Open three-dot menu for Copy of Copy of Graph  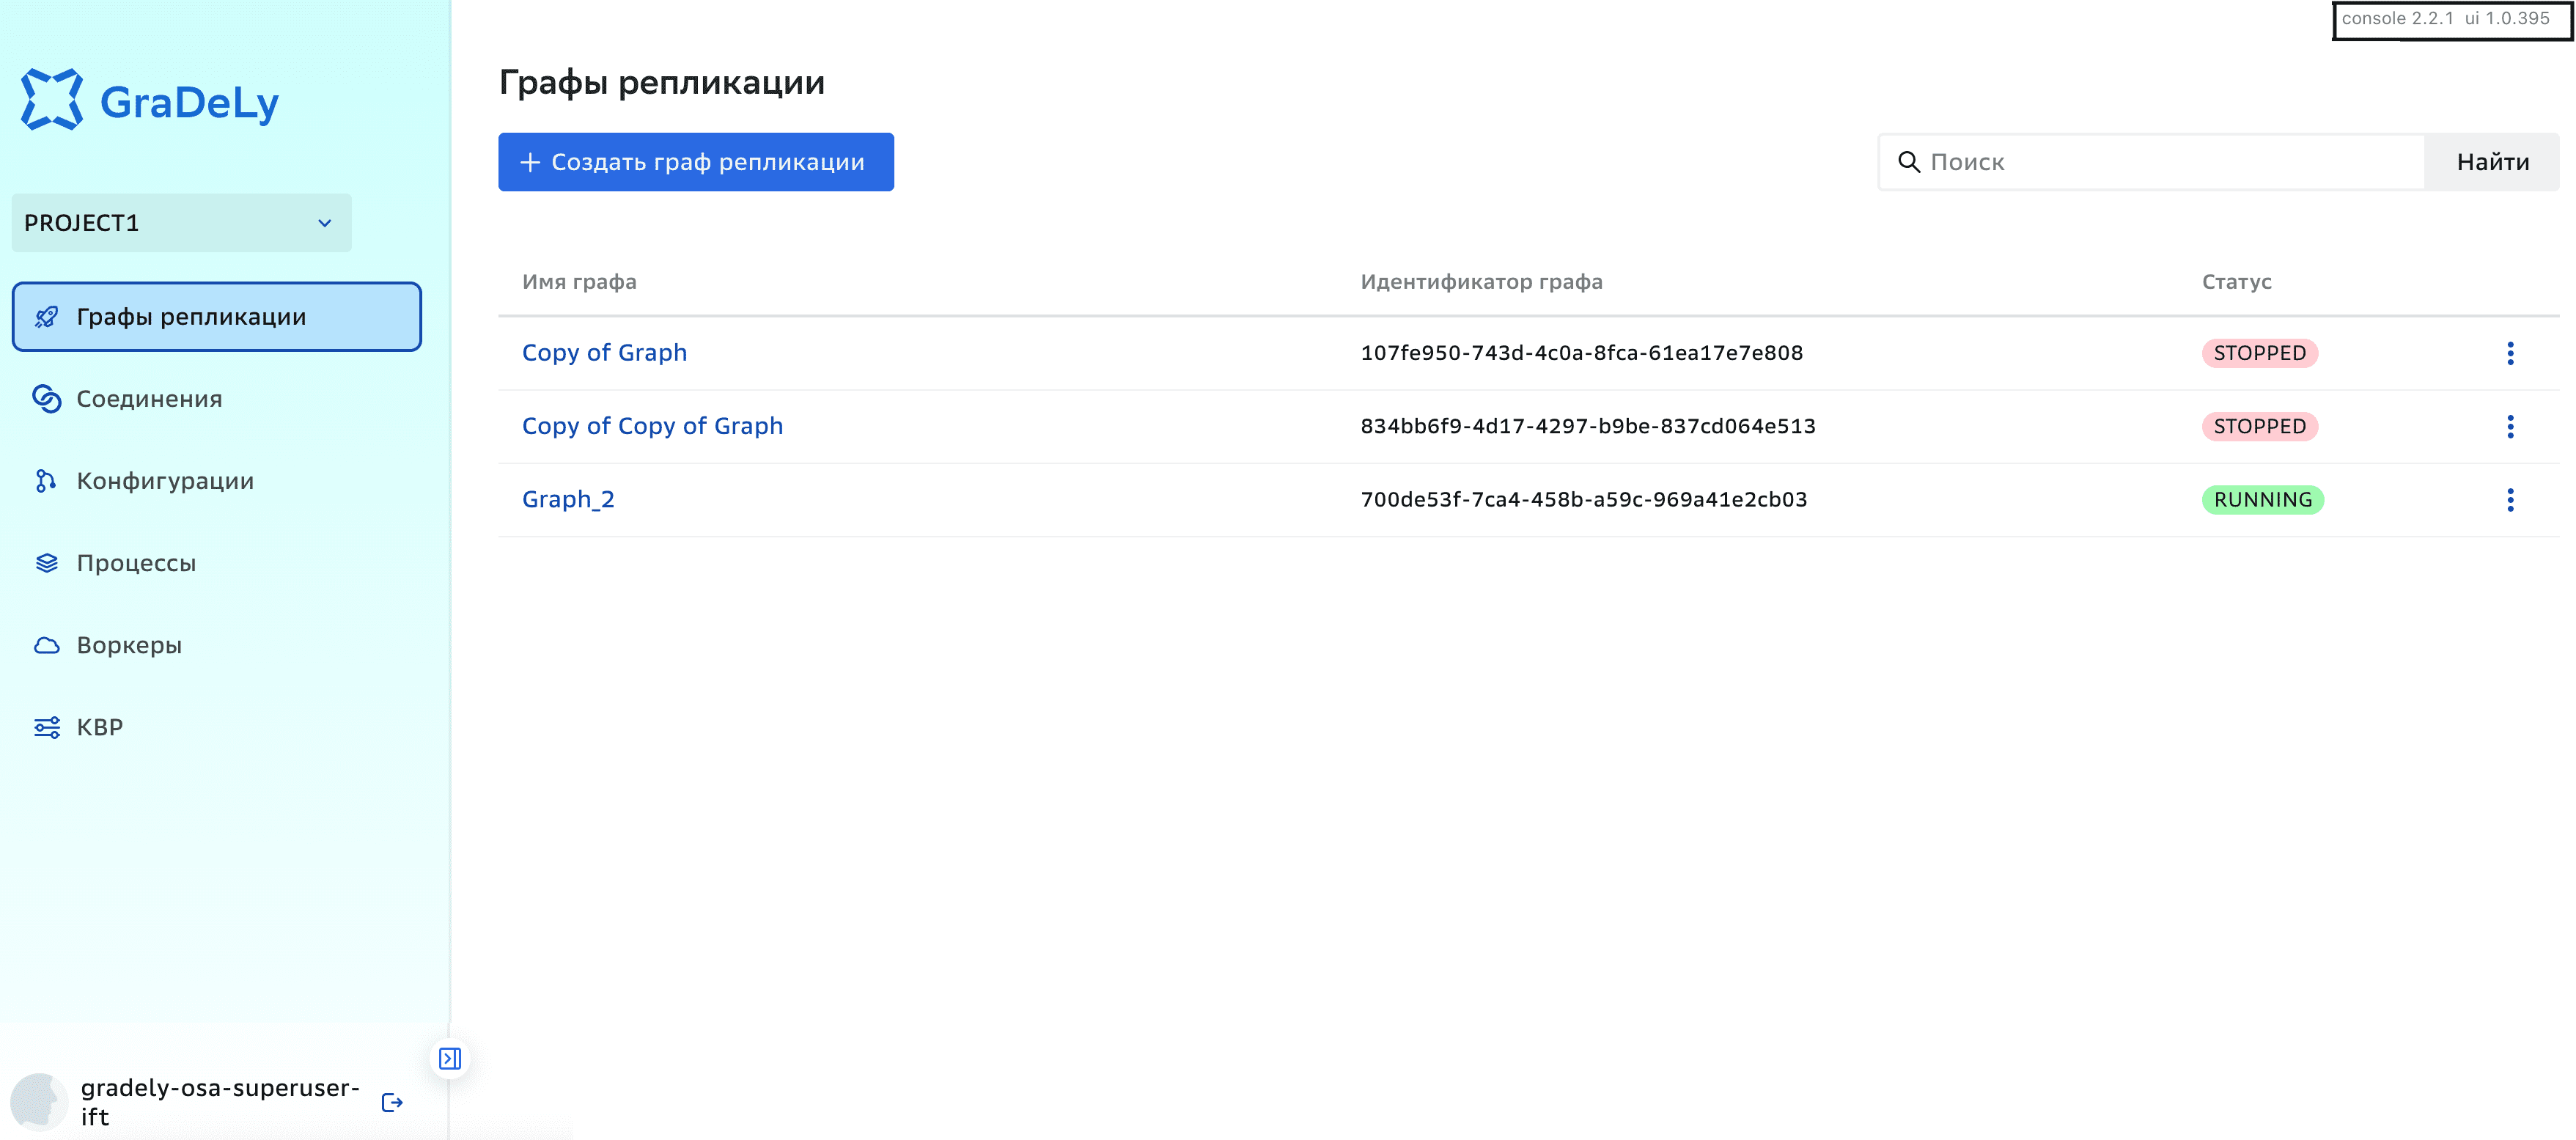tap(2509, 426)
